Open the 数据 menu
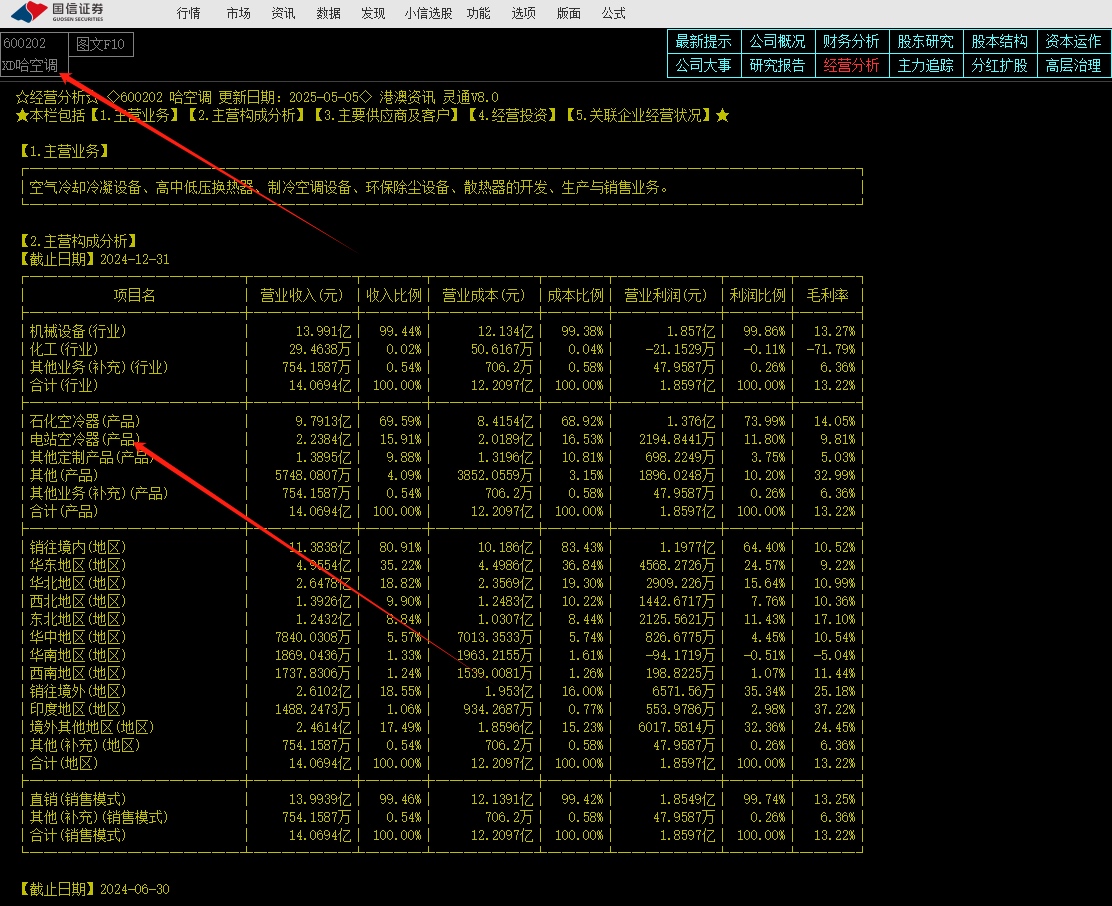 [328, 13]
